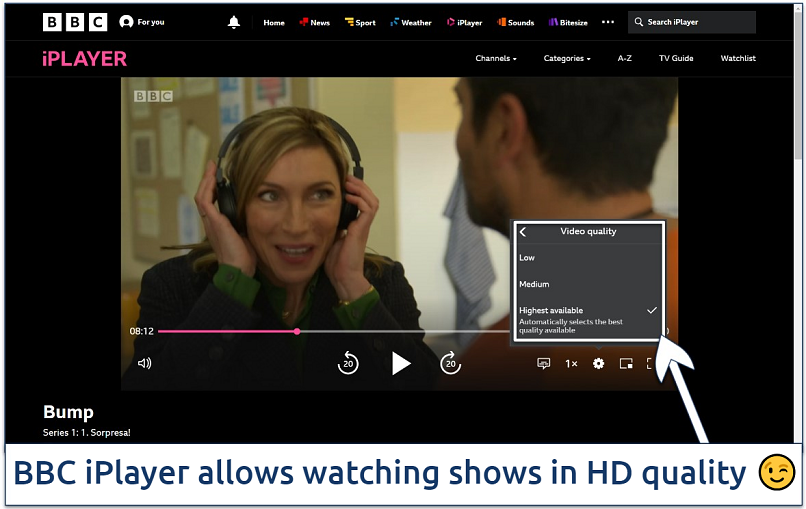The width and height of the screenshot is (806, 509).
Task: Open the News section
Action: 315,23
